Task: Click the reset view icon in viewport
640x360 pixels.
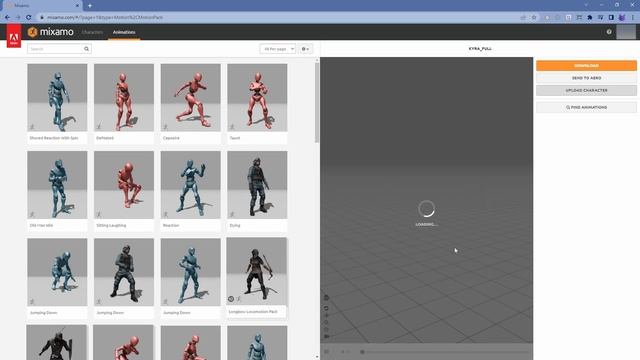Action: pyautogui.click(x=326, y=308)
